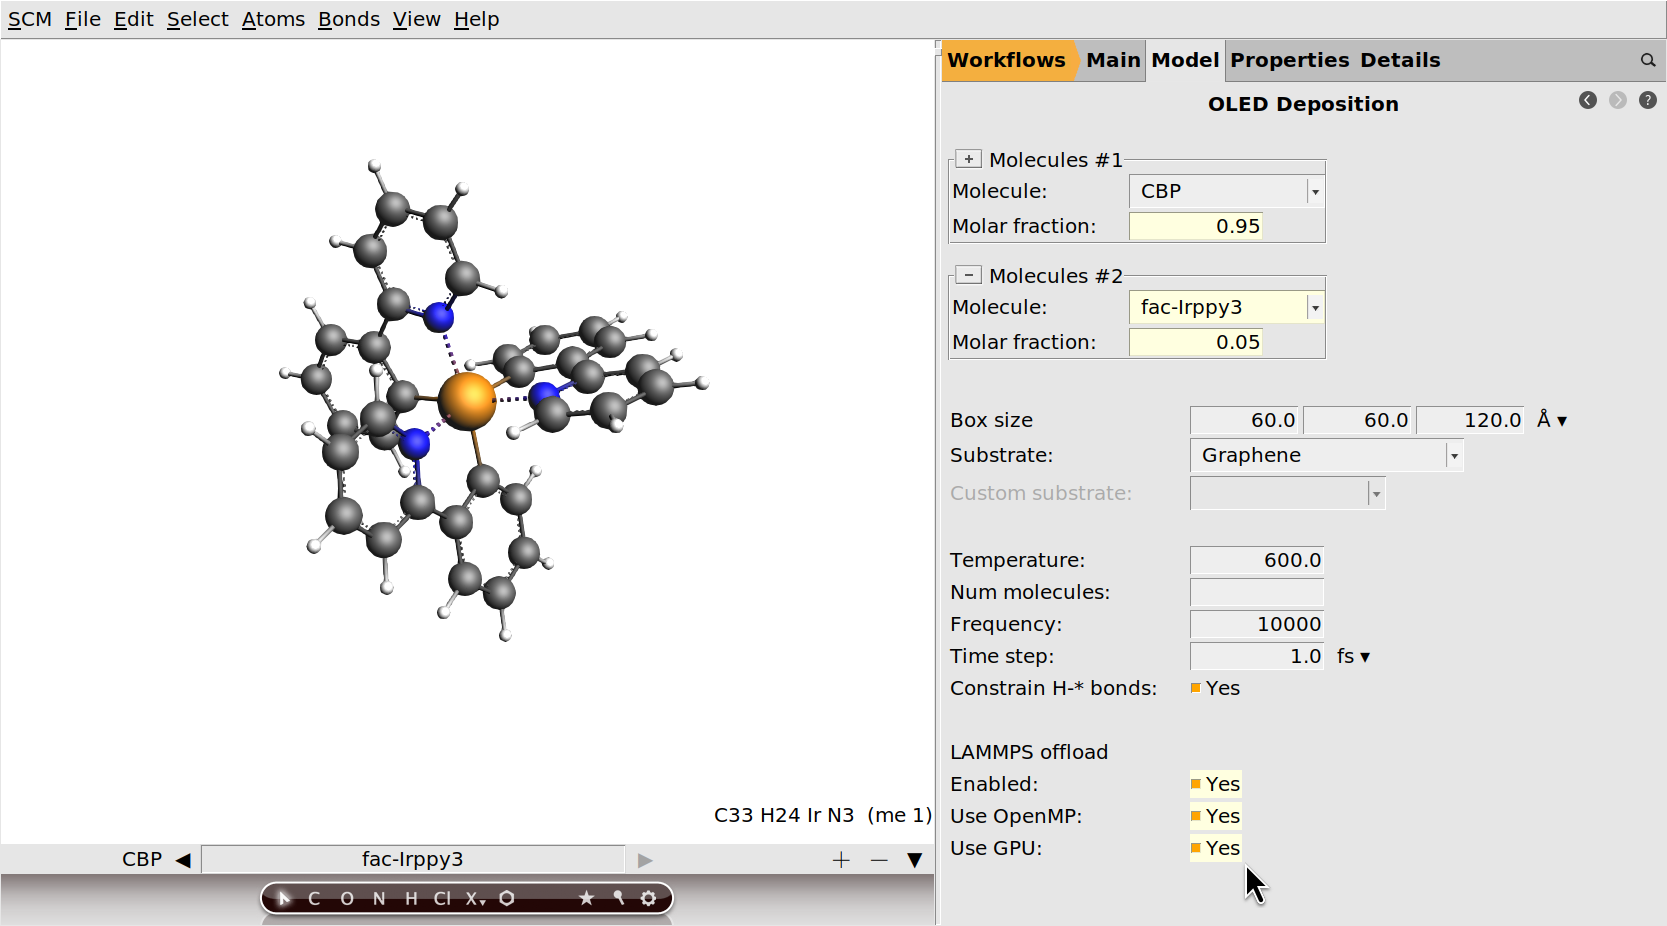Screen dimensions: 1667x926
Task: Disable the Use GPU option
Action: pyautogui.click(x=1196, y=848)
